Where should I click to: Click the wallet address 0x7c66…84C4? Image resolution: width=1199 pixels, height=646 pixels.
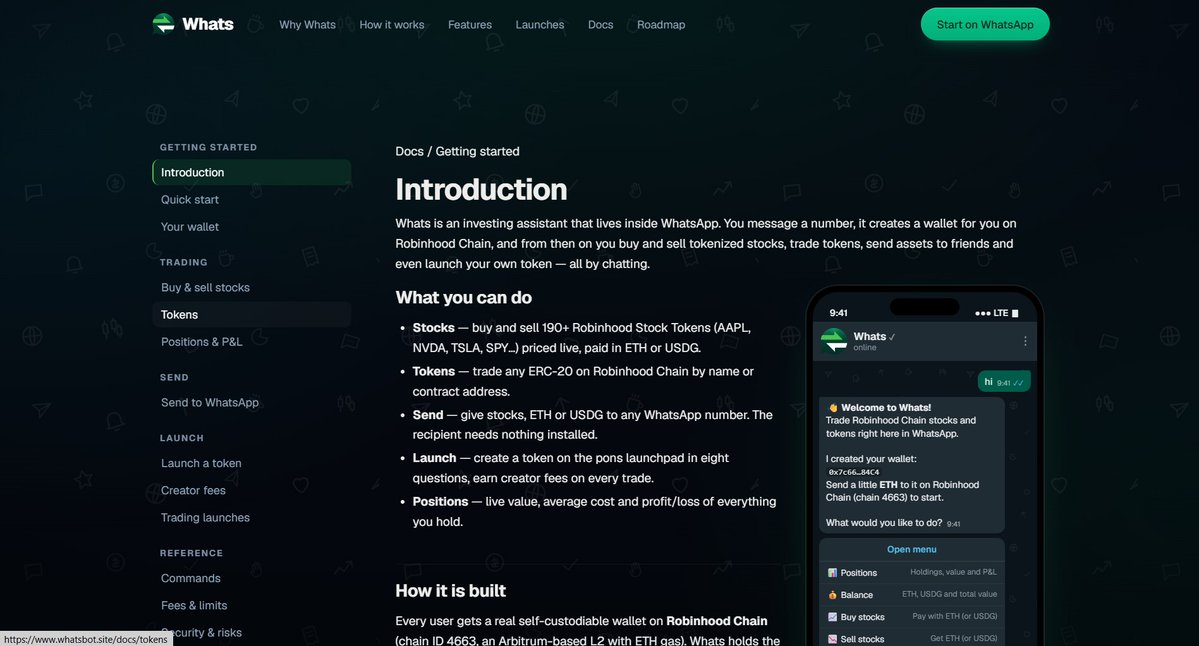click(x=853, y=472)
